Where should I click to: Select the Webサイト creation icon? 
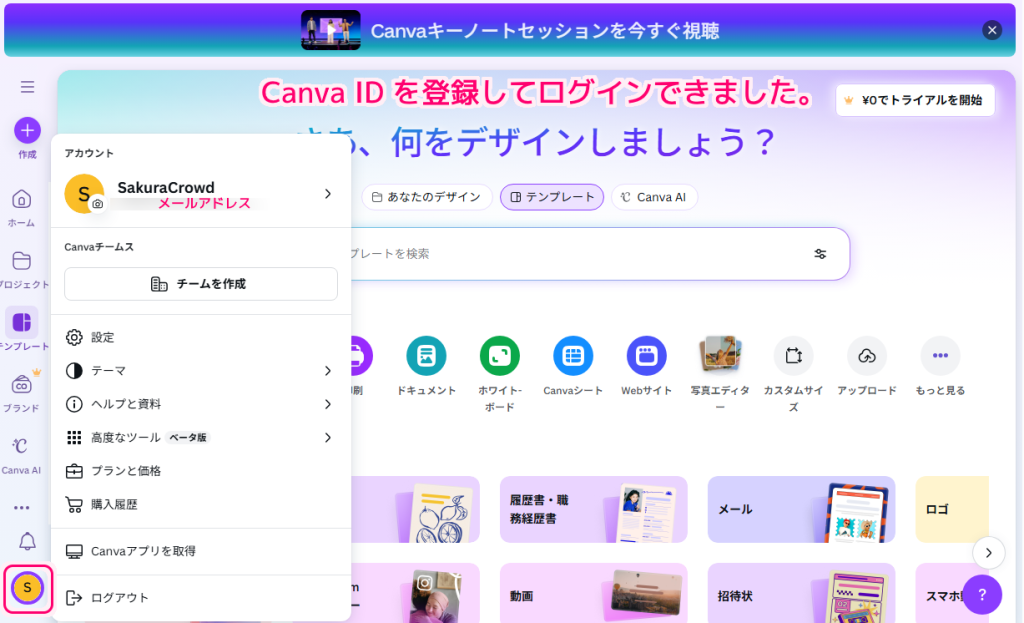coord(646,355)
